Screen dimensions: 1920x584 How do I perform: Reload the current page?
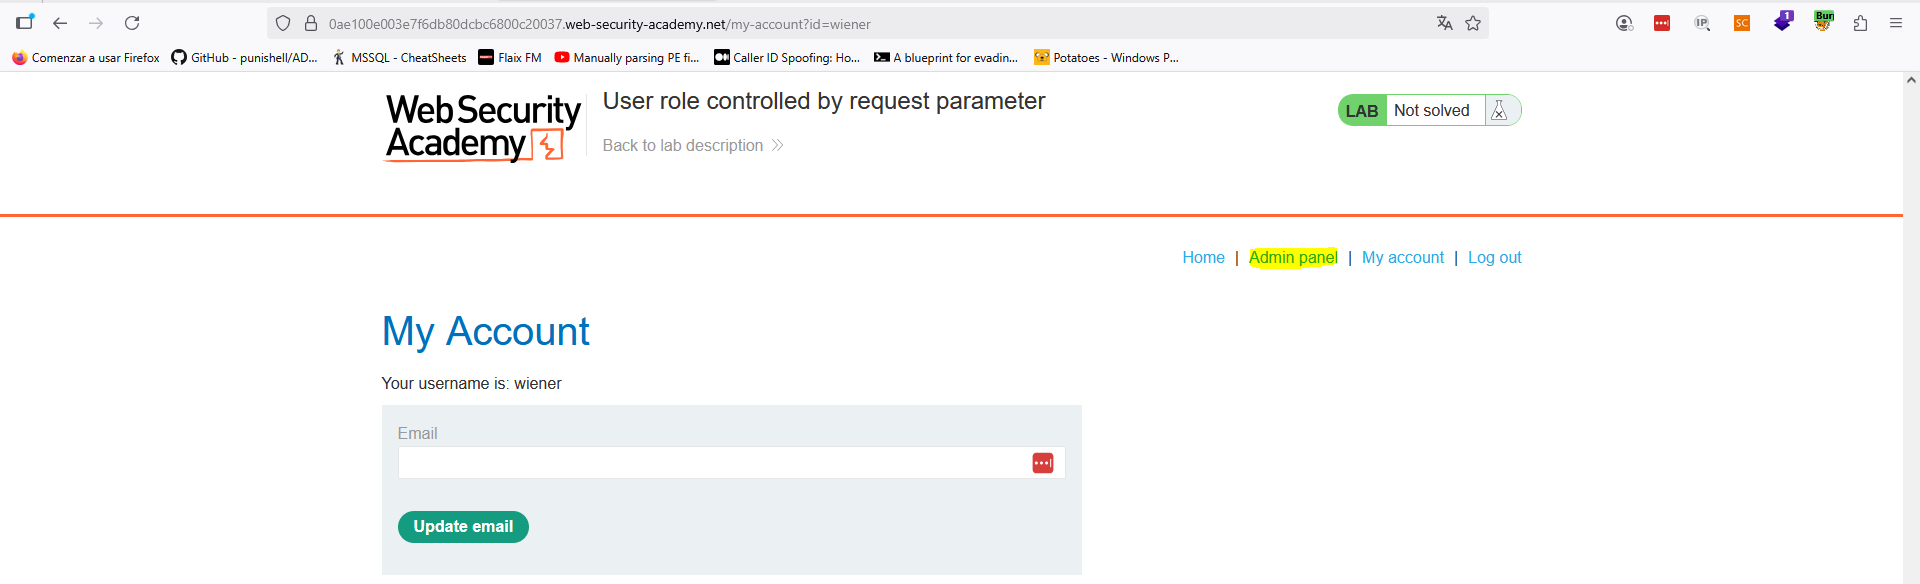pyautogui.click(x=132, y=23)
